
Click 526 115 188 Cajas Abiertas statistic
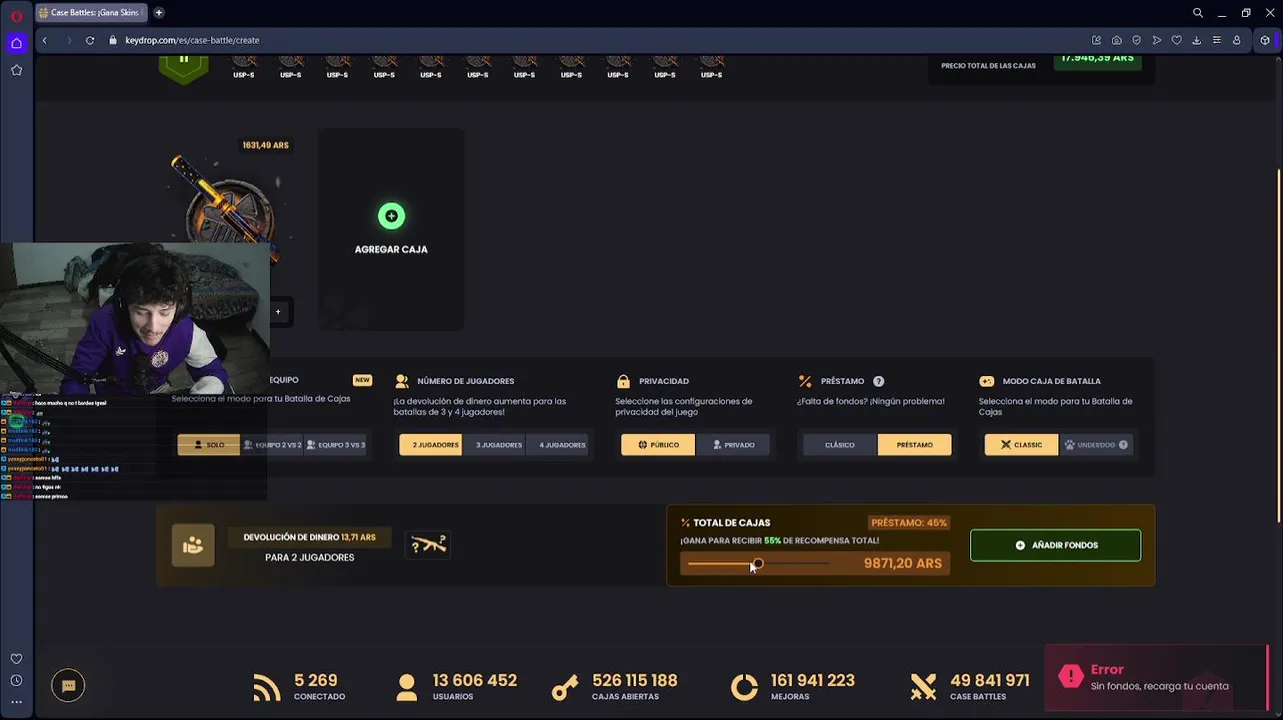tap(614, 686)
